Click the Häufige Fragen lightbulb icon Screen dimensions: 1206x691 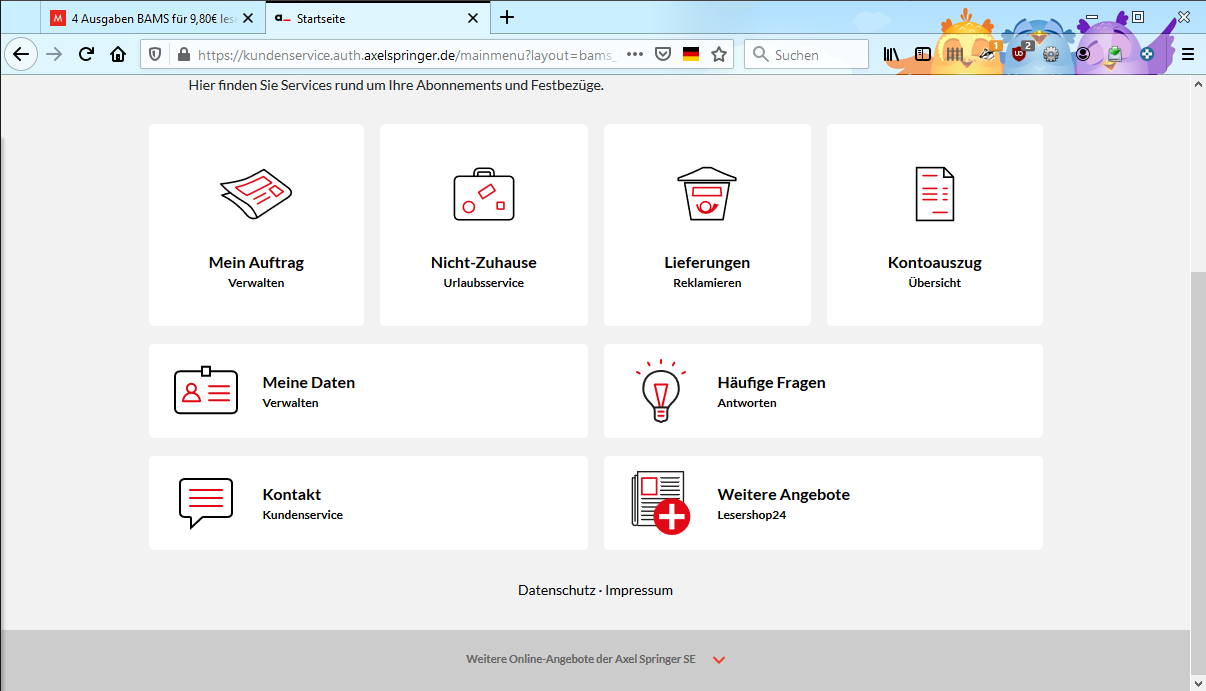[x=660, y=391]
